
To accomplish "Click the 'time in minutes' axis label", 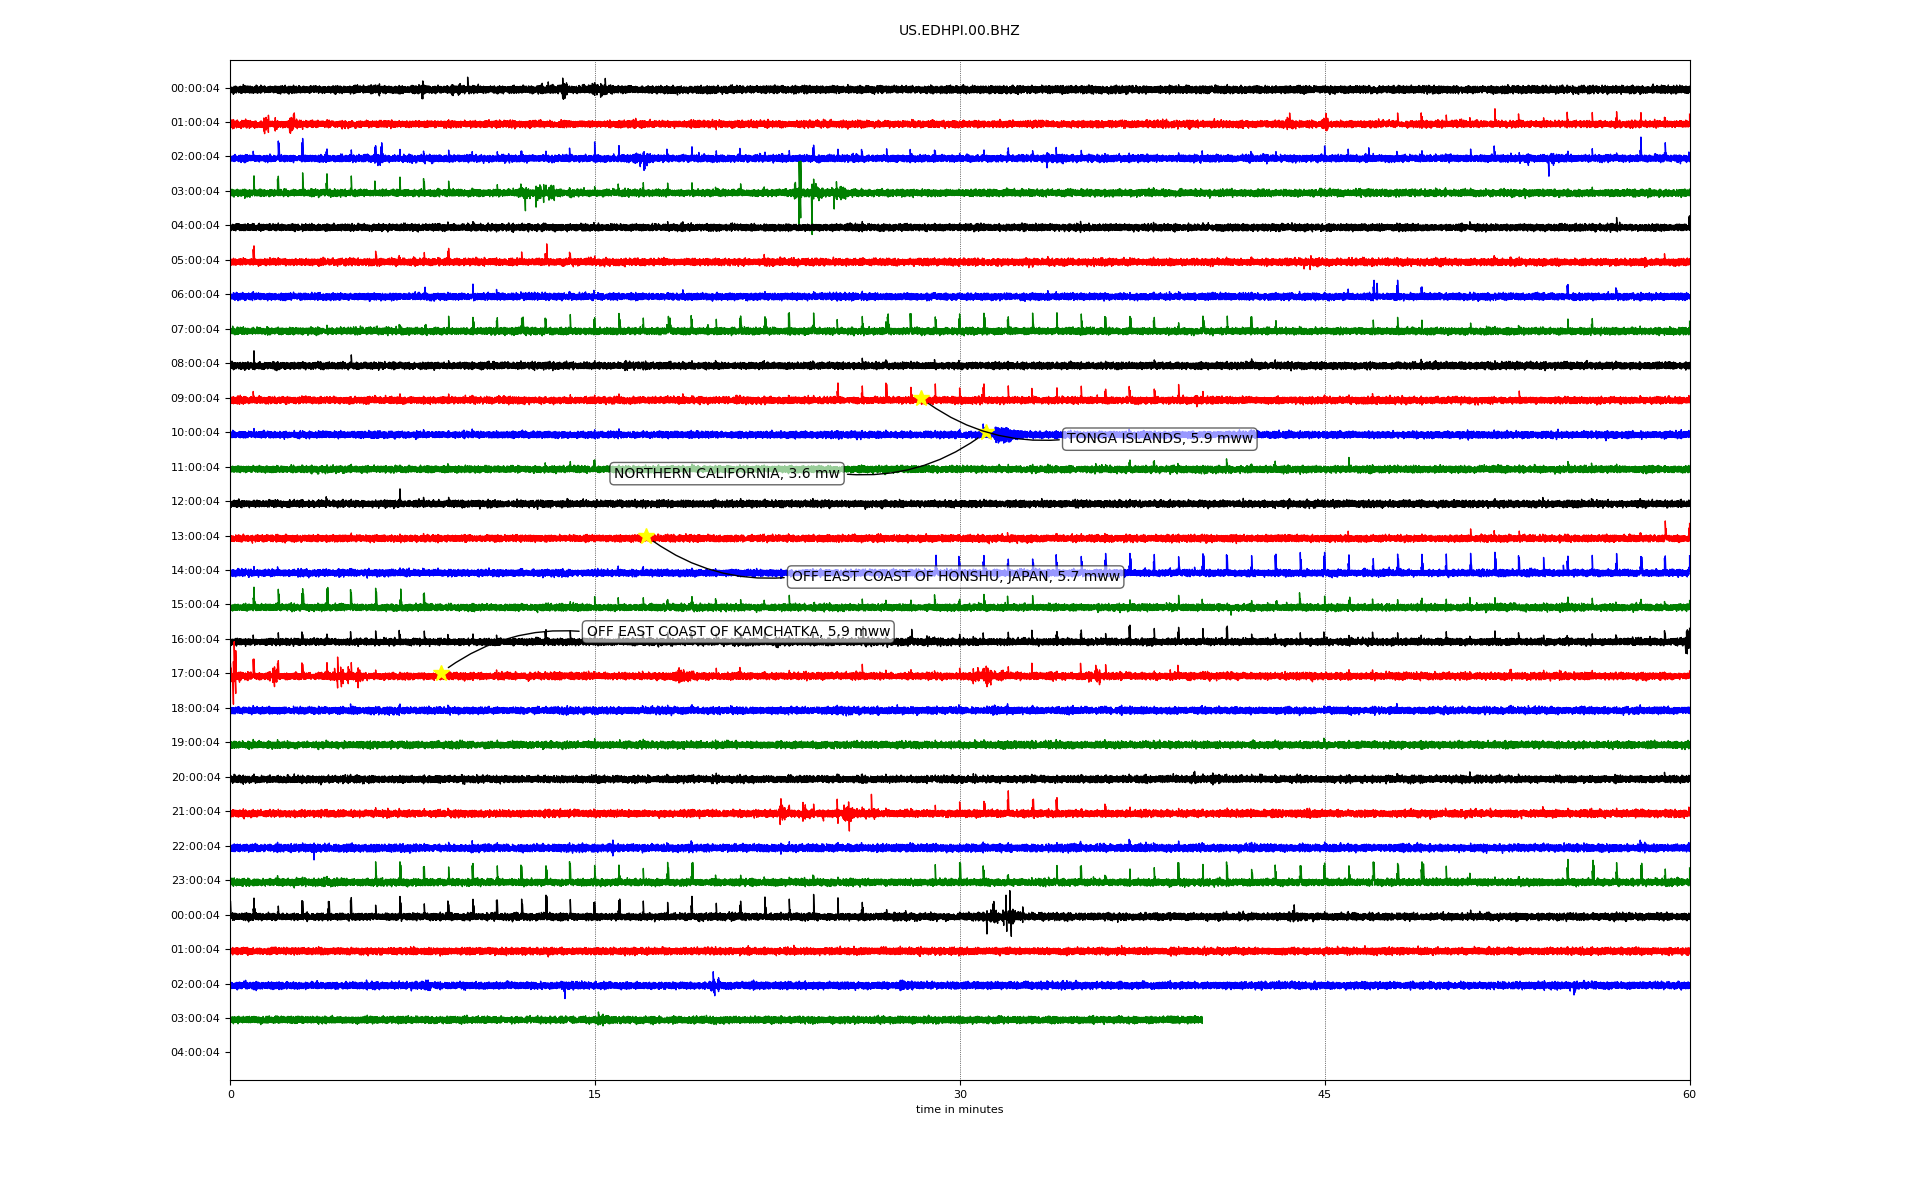I will click(959, 1110).
